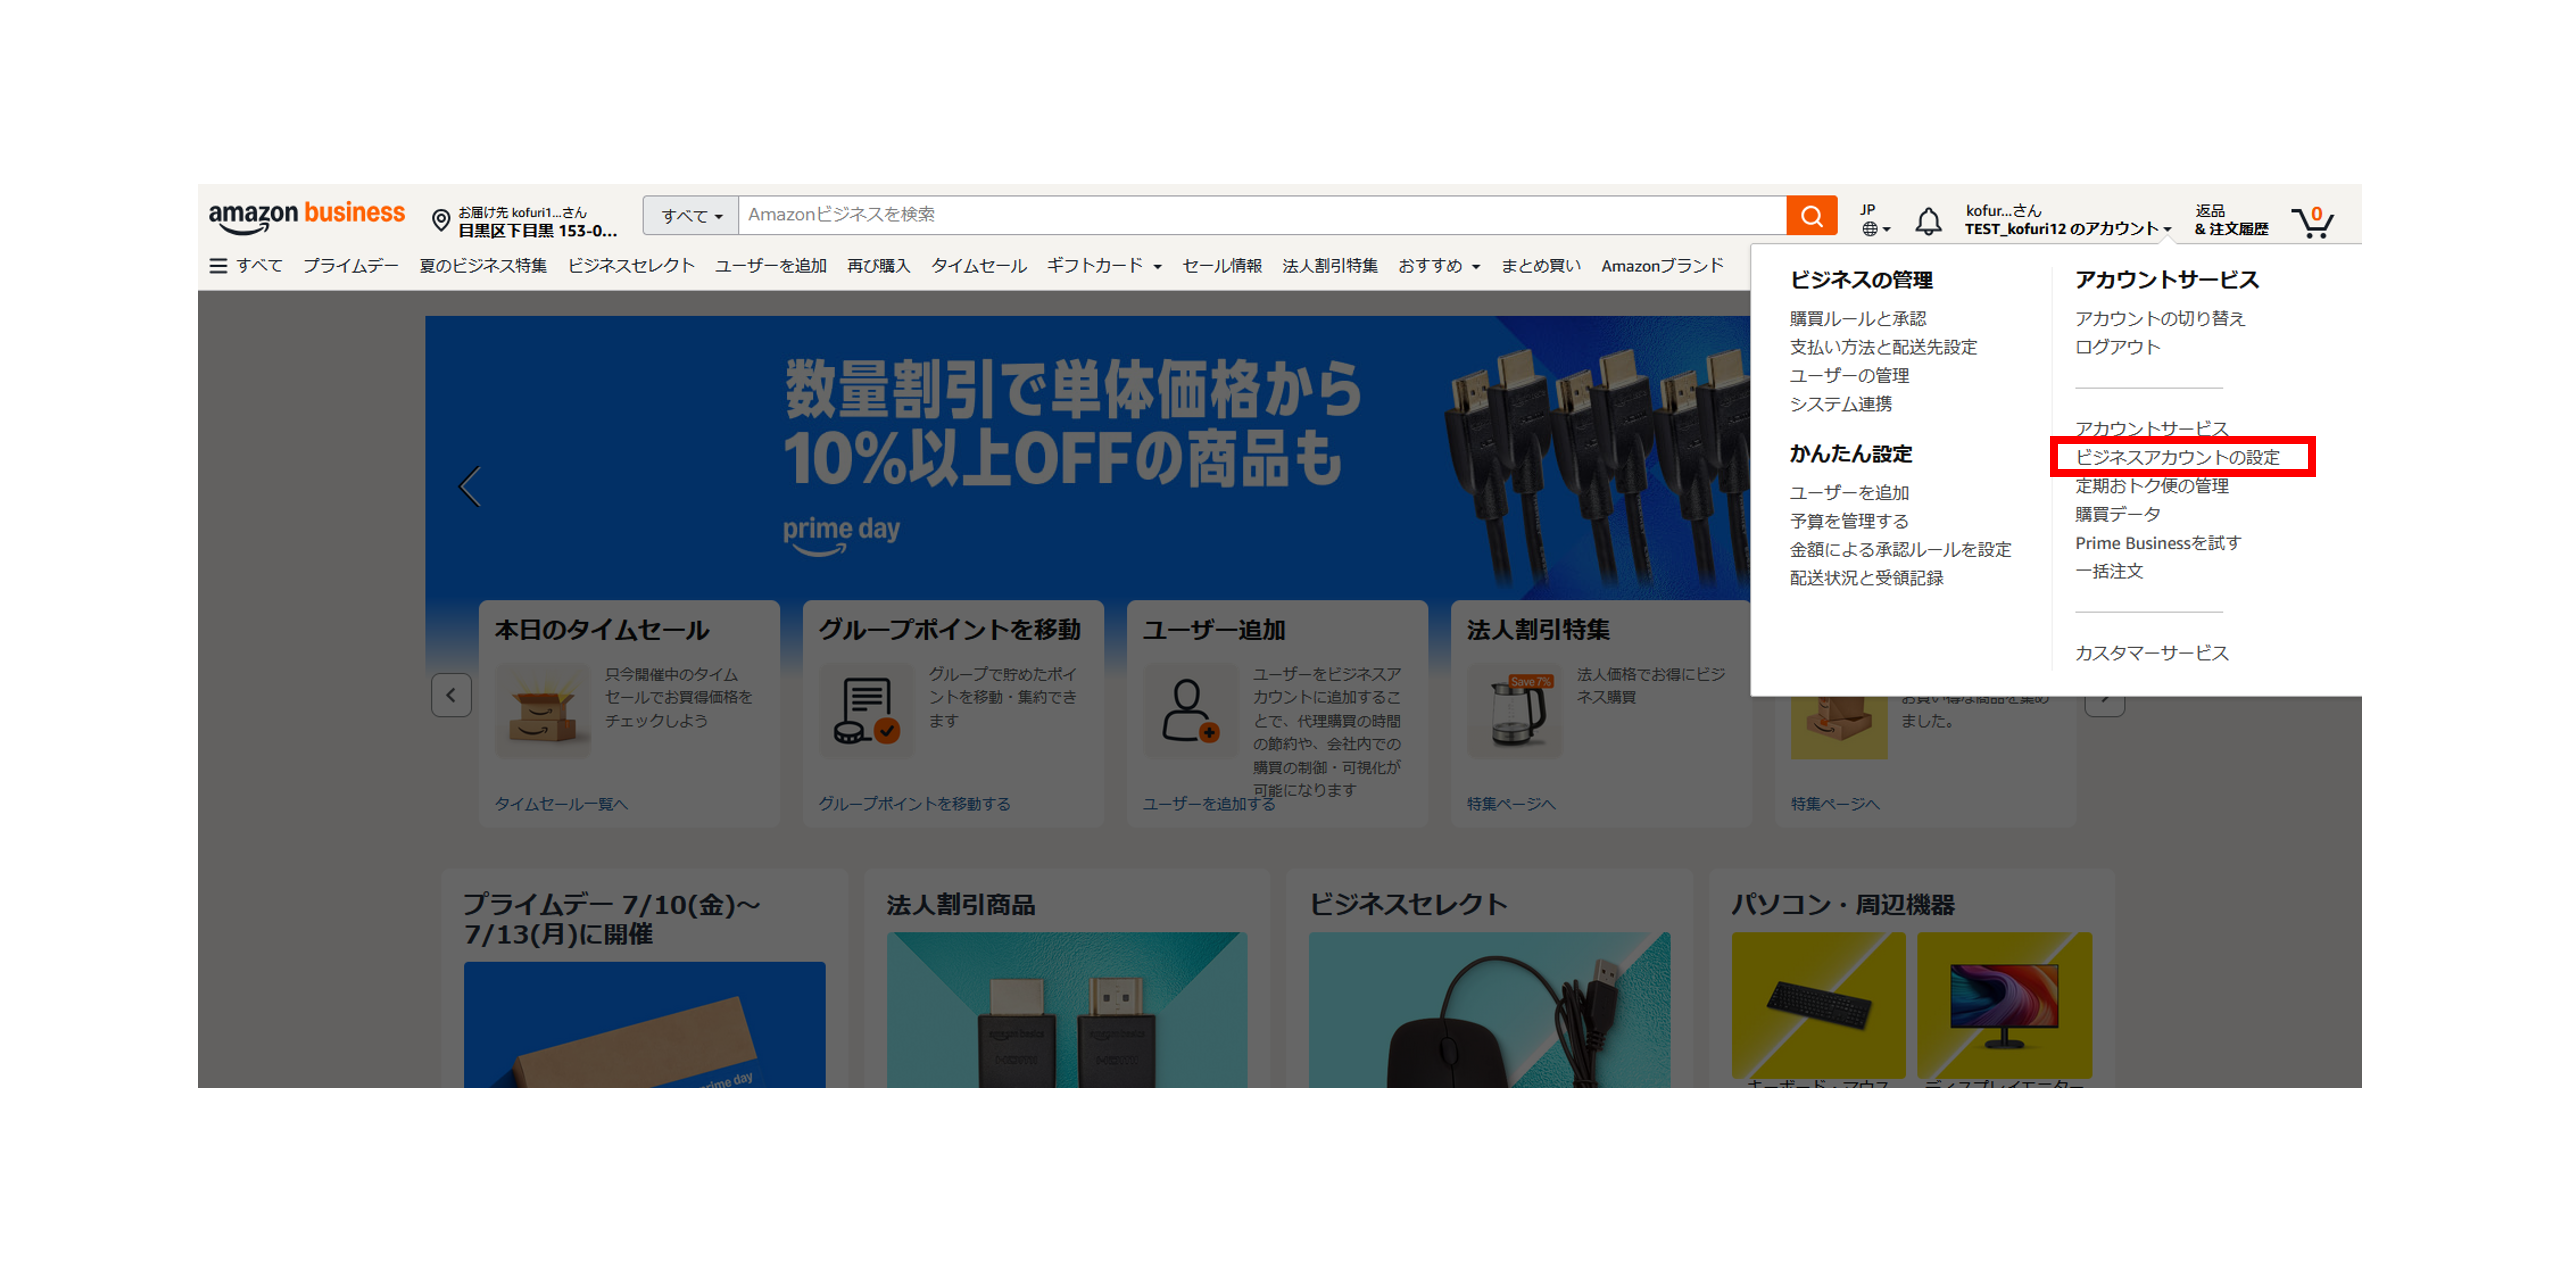
Task: Click カスタマーサービス in account menu
Action: pyautogui.click(x=2151, y=652)
